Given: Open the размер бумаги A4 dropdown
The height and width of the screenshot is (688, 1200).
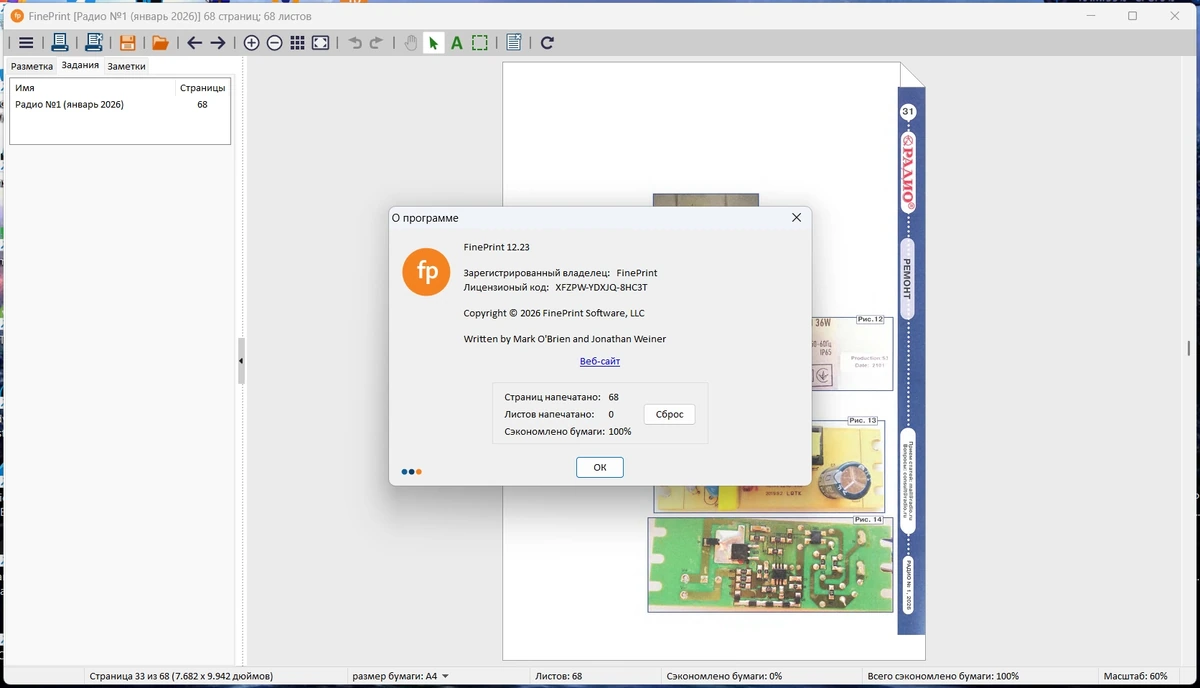Looking at the screenshot, I should pos(401,676).
